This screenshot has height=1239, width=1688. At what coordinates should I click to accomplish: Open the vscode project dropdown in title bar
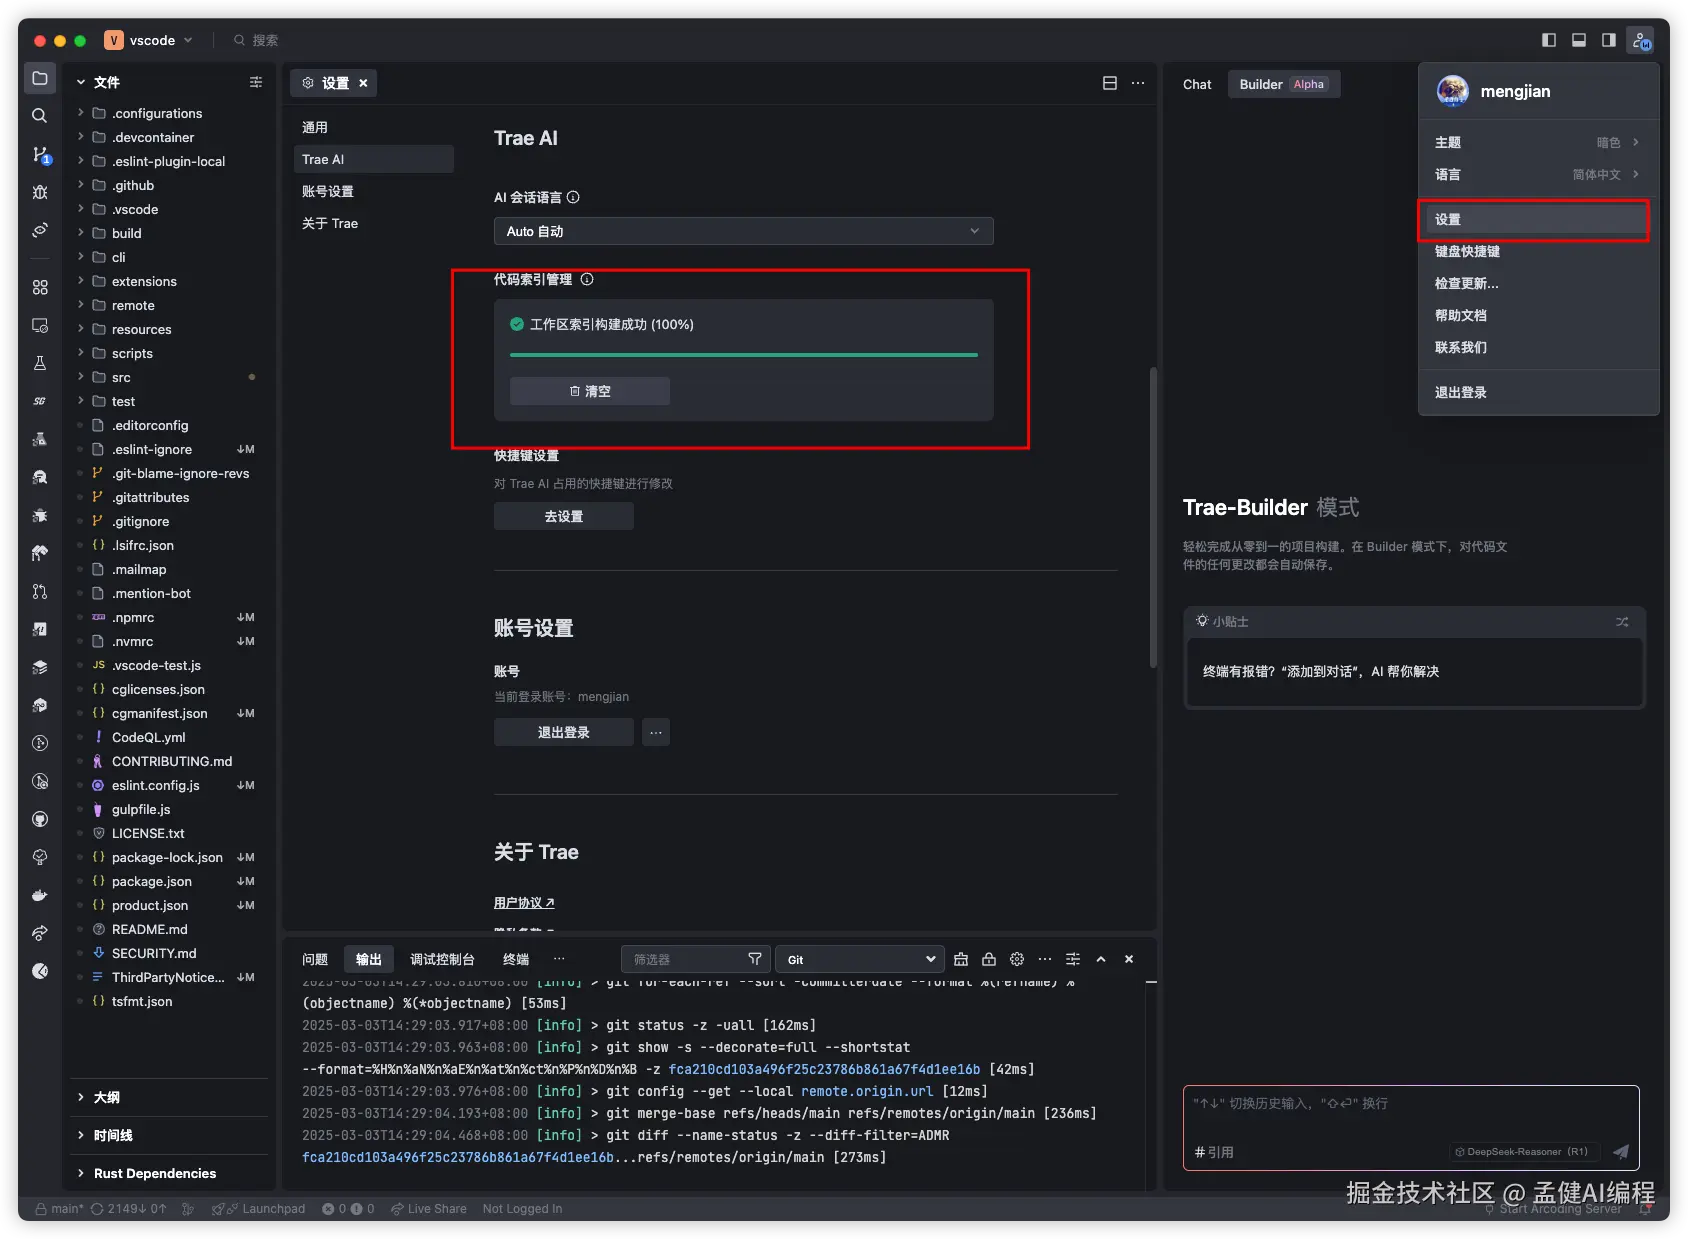point(149,40)
